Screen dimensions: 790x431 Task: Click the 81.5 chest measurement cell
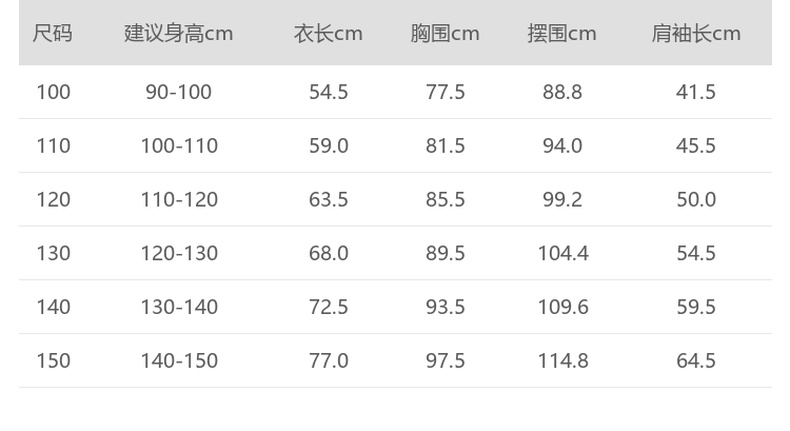[445, 146]
